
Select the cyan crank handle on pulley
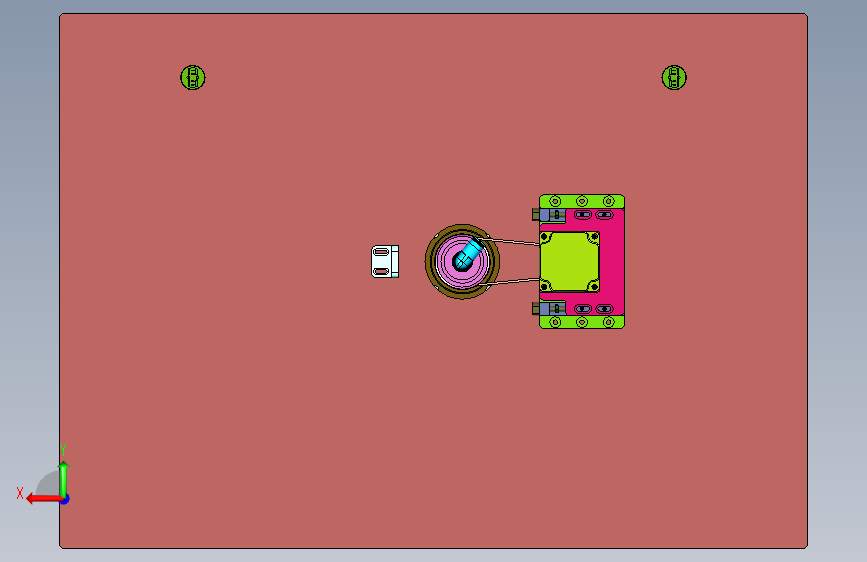[x=469, y=253]
